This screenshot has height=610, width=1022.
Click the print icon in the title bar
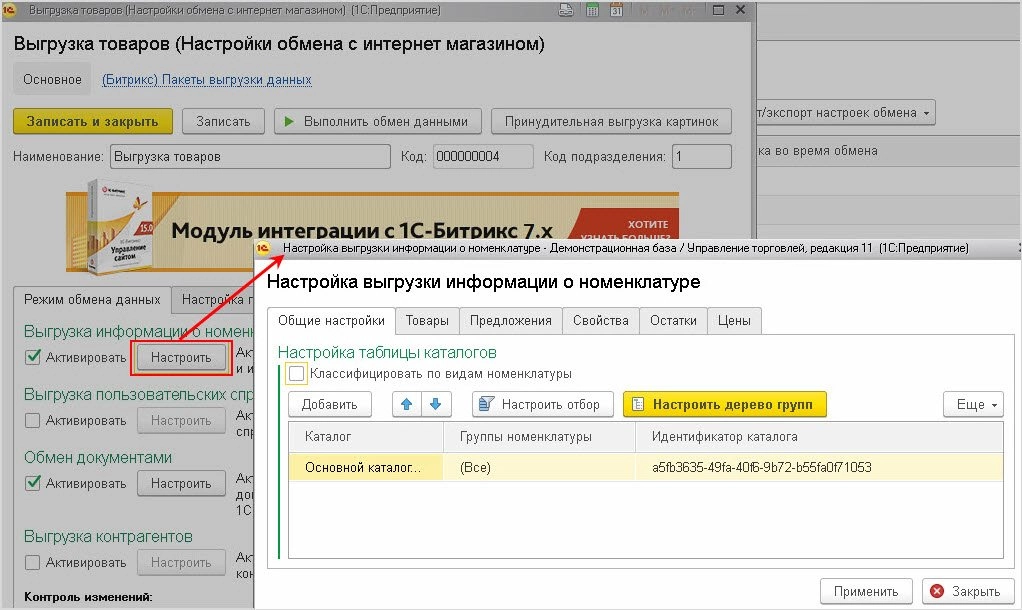click(x=566, y=8)
